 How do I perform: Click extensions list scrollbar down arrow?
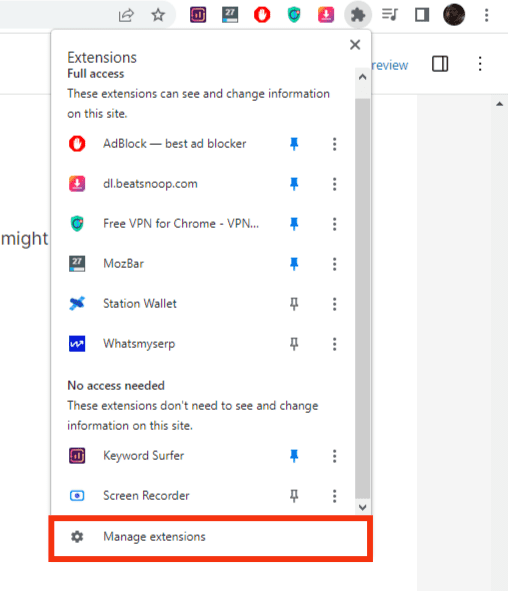[x=363, y=507]
